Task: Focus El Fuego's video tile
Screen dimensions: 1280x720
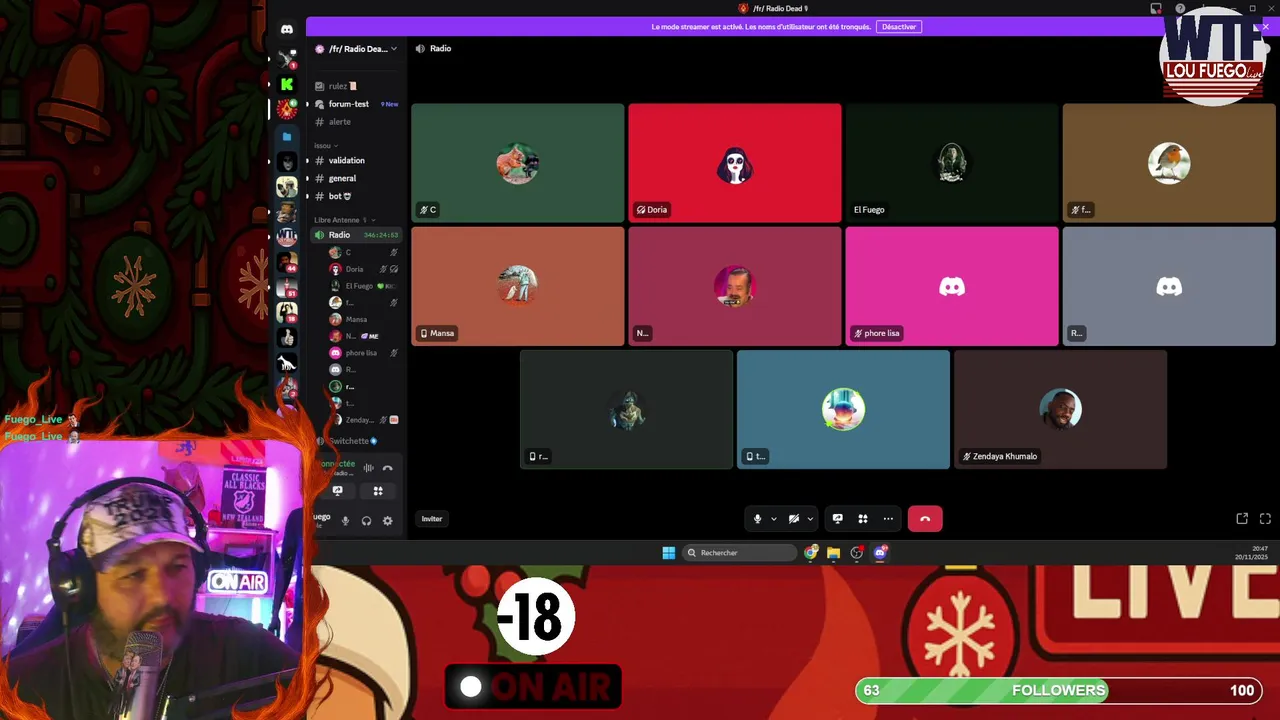Action: (952, 163)
